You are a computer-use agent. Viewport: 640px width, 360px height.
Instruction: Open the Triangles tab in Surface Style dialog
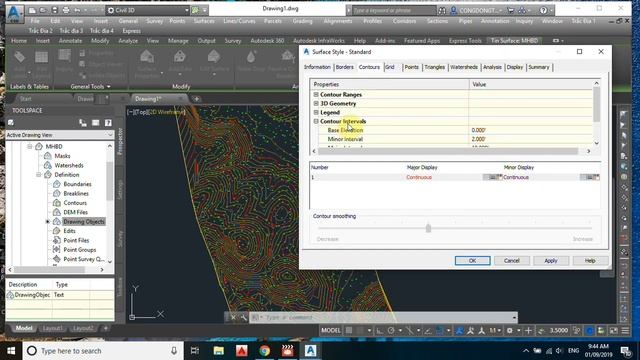click(434, 67)
